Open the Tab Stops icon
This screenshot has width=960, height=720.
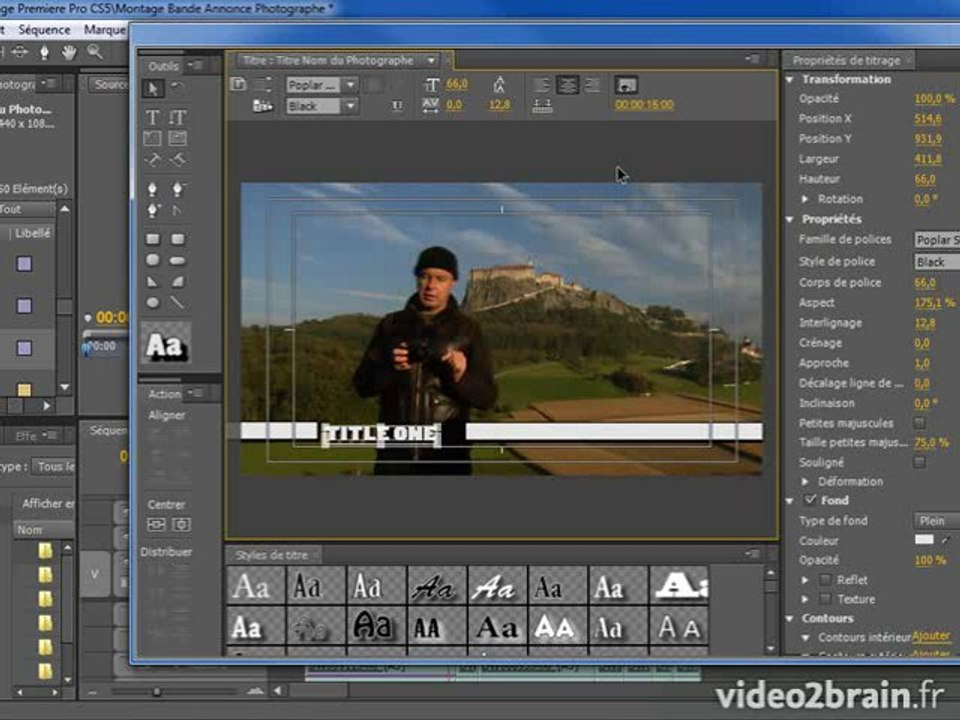coord(542,106)
